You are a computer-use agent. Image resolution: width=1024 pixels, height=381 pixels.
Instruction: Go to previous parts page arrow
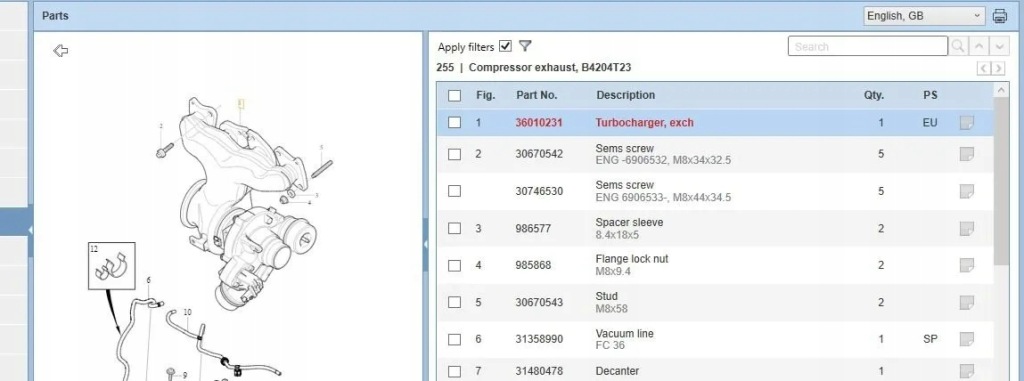click(x=985, y=68)
